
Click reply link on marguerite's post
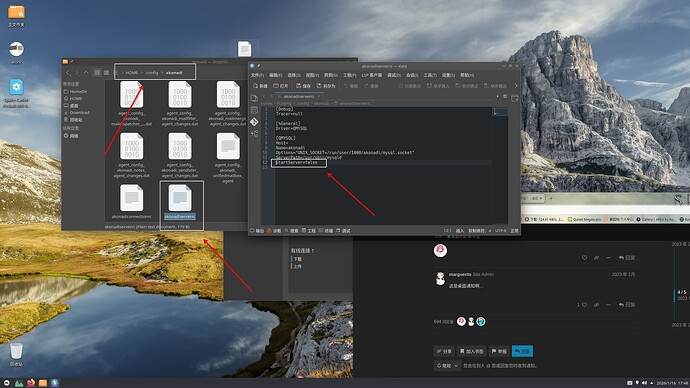(627, 304)
